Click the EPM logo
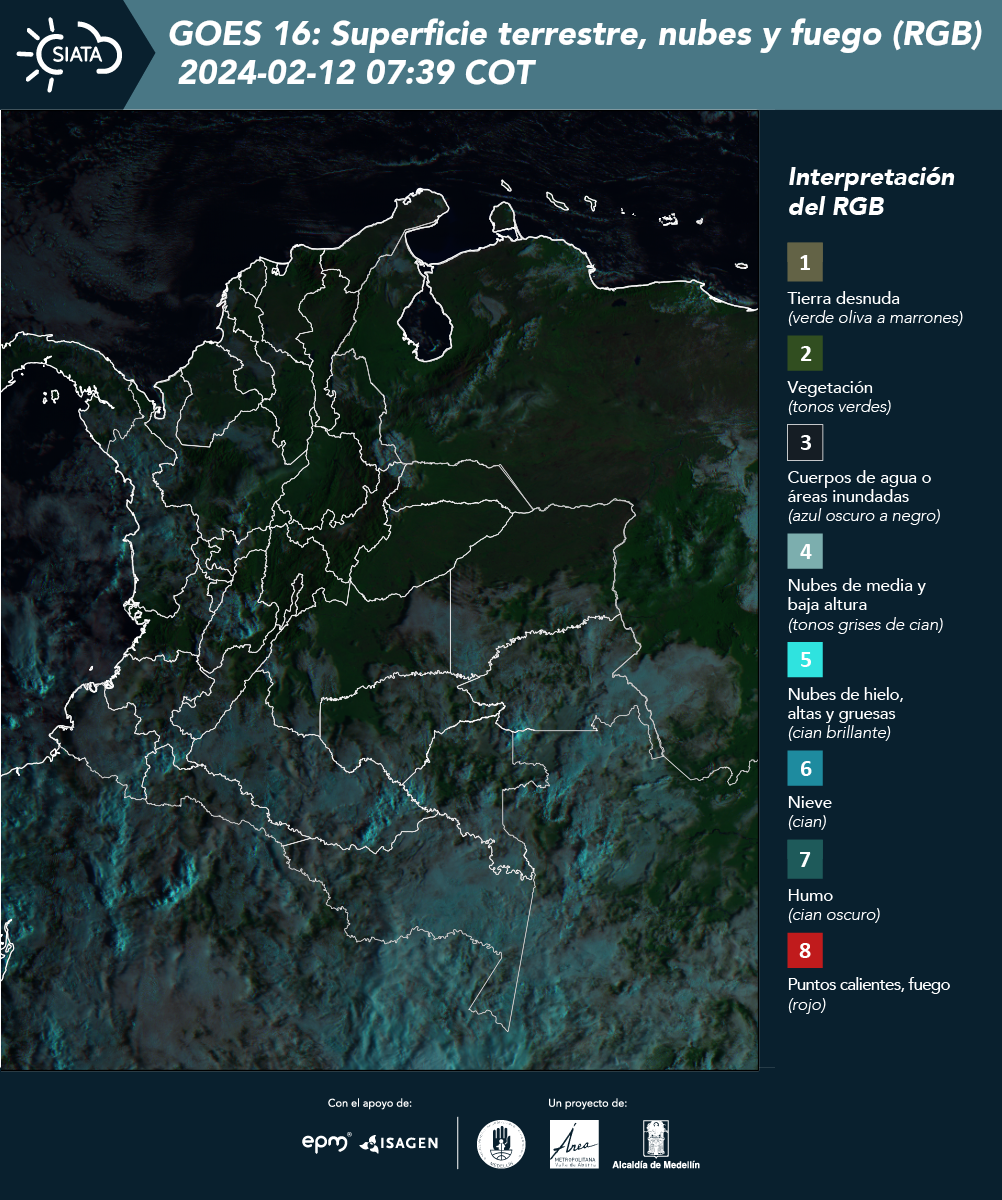The width and height of the screenshot is (1002, 1200). [x=327, y=1142]
